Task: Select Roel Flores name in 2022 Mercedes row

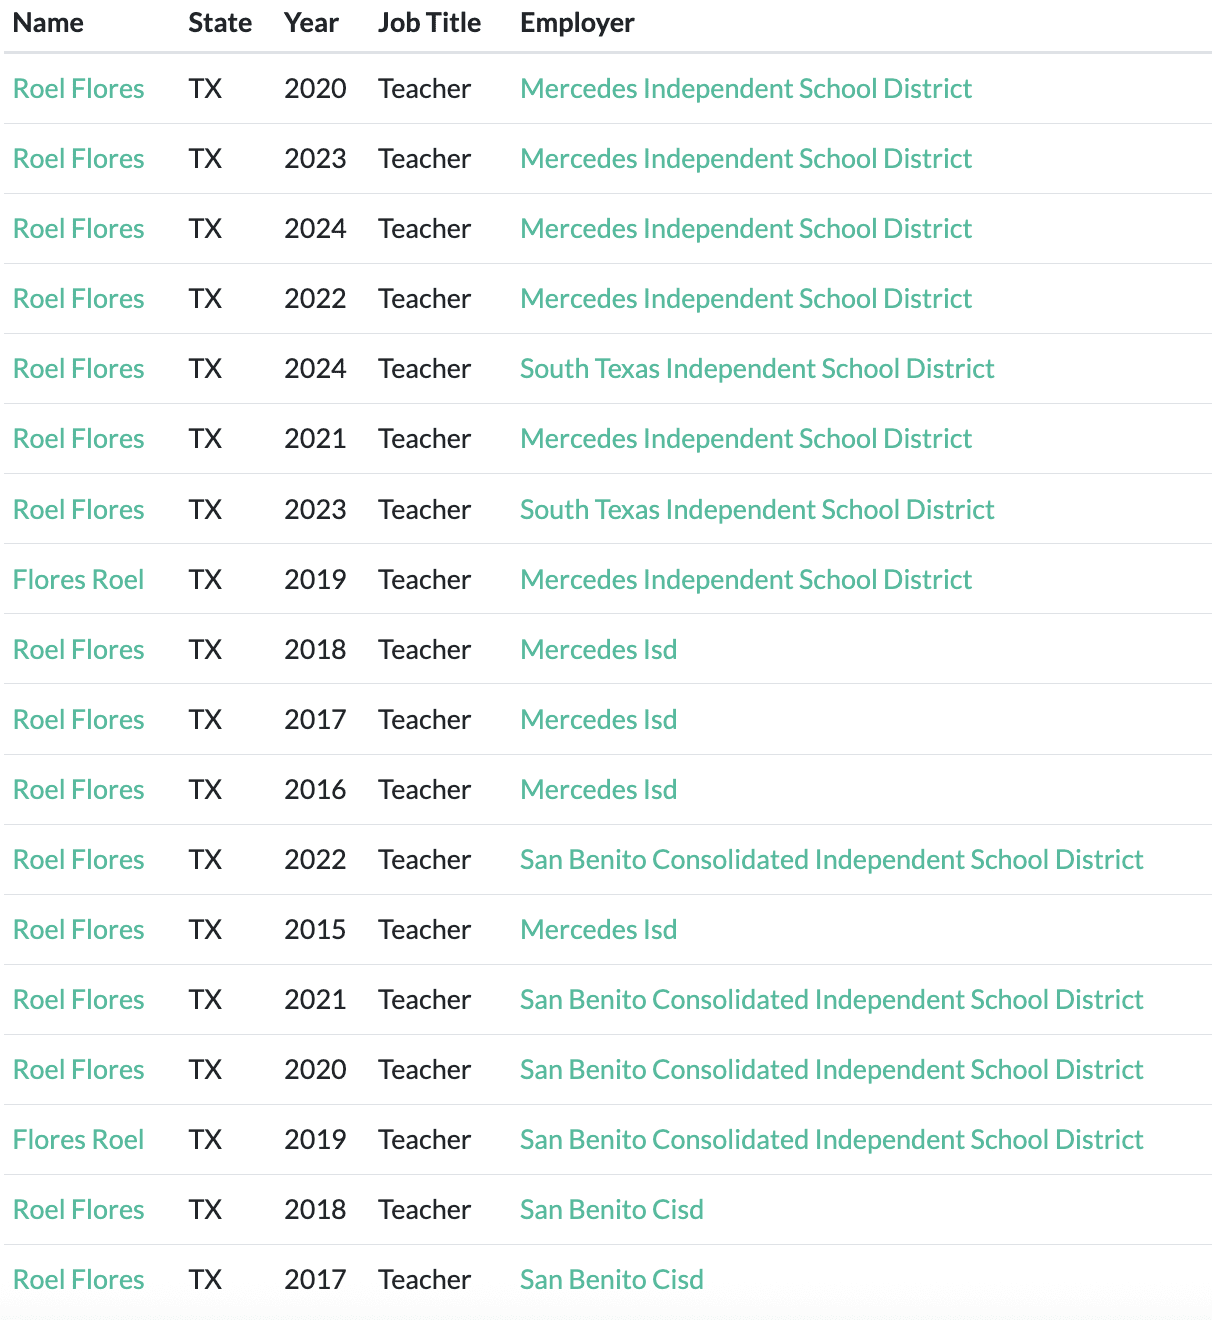Action: pyautogui.click(x=79, y=299)
